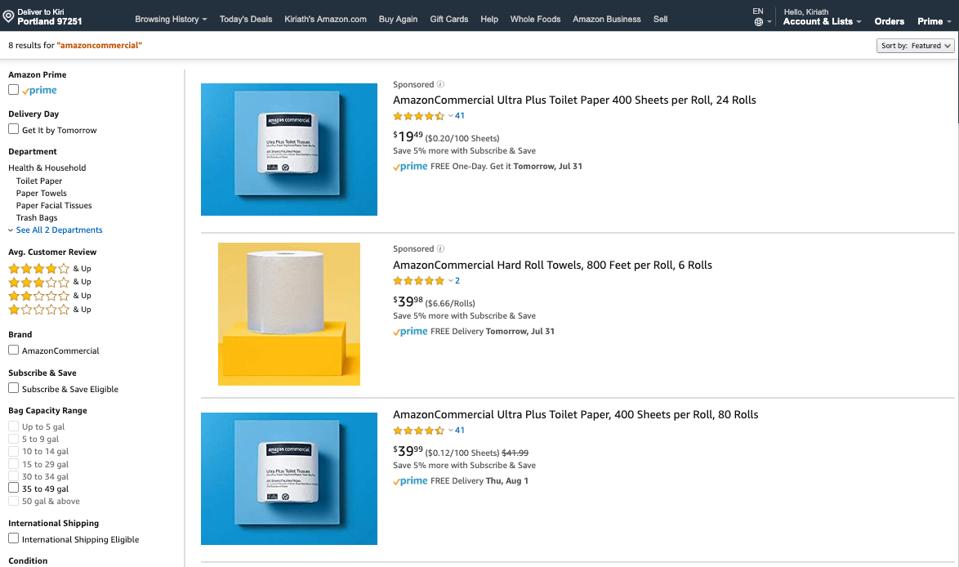Open the Paper Towels department link
The image size is (959, 567).
click(41, 193)
